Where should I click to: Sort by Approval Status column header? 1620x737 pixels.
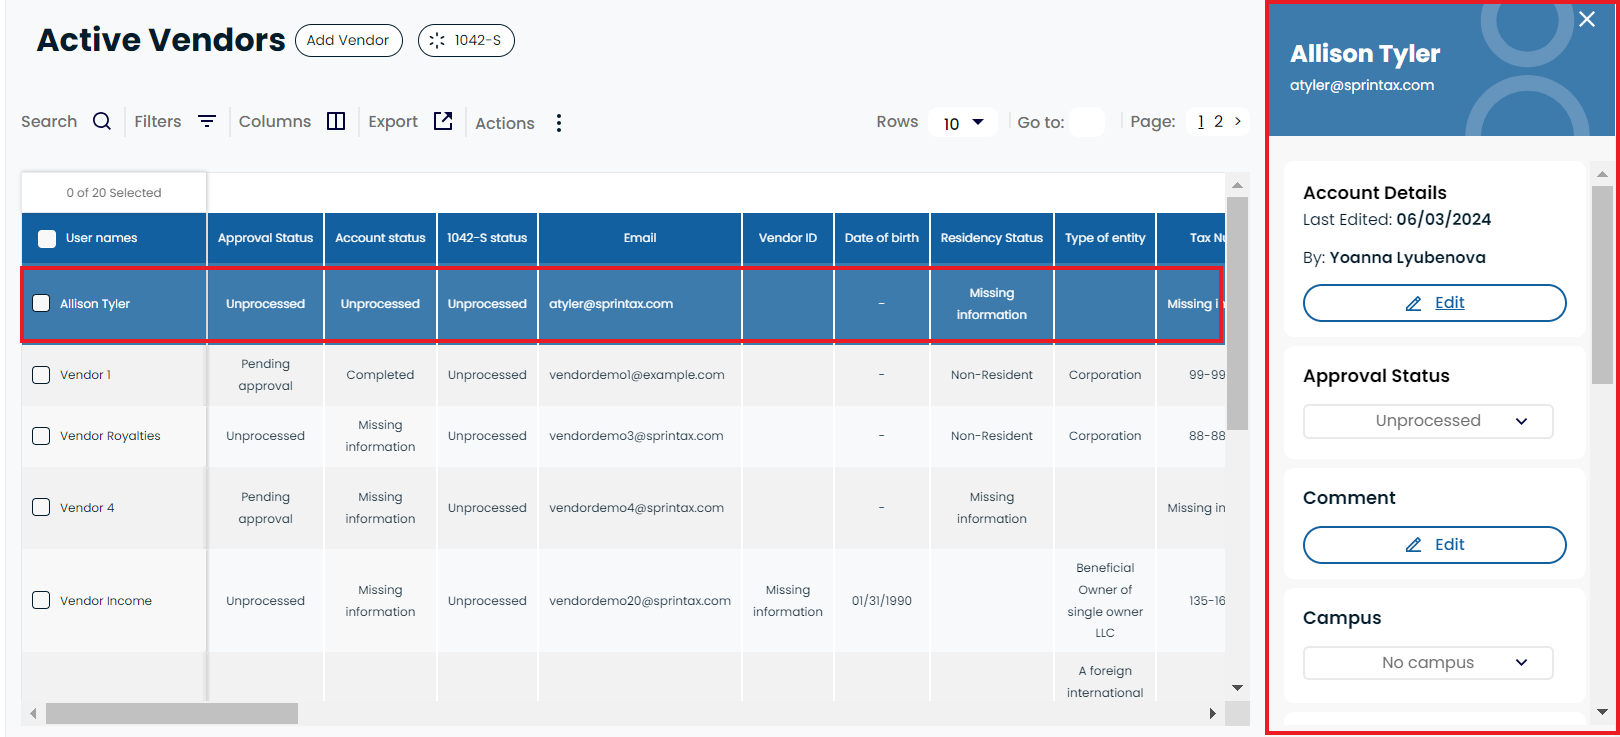coord(265,238)
